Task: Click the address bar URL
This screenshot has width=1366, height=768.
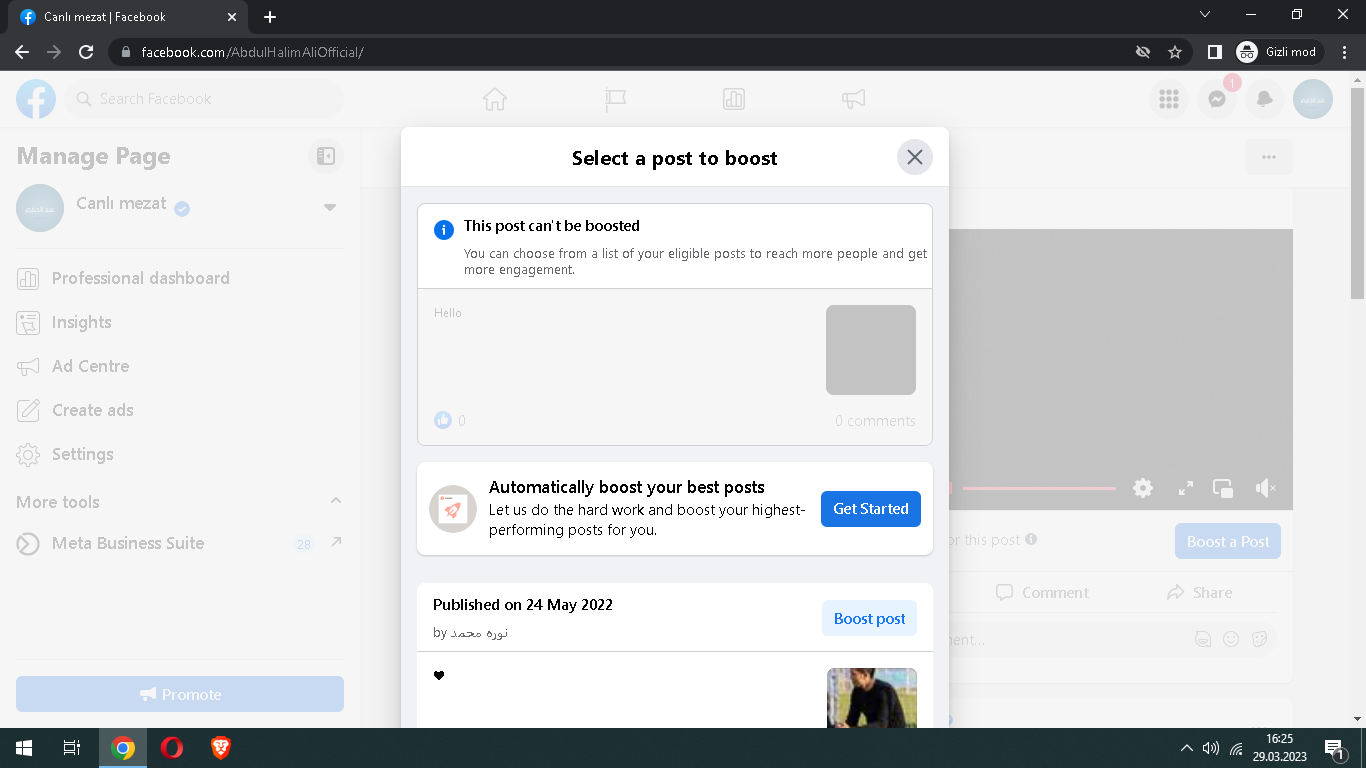Action: coord(252,52)
